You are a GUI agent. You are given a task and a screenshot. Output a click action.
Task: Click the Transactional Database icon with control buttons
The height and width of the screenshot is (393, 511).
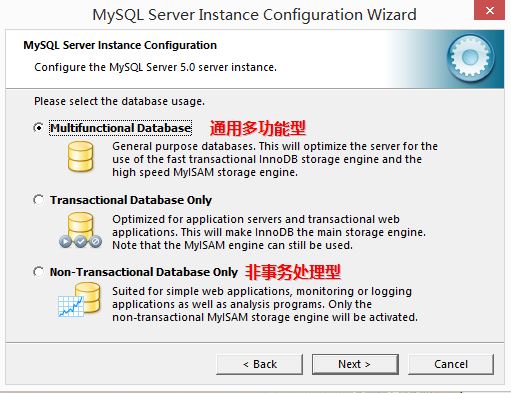pos(80,230)
